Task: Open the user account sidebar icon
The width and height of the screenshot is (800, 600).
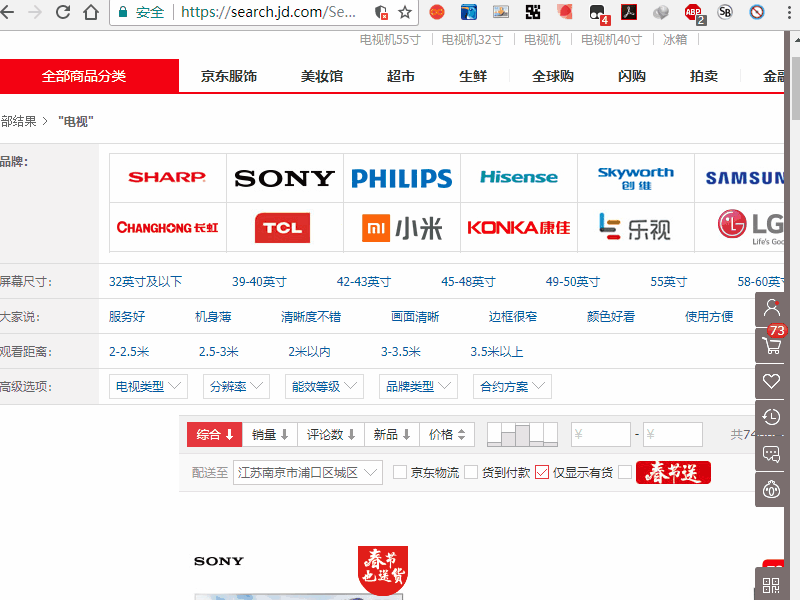Action: (x=771, y=309)
